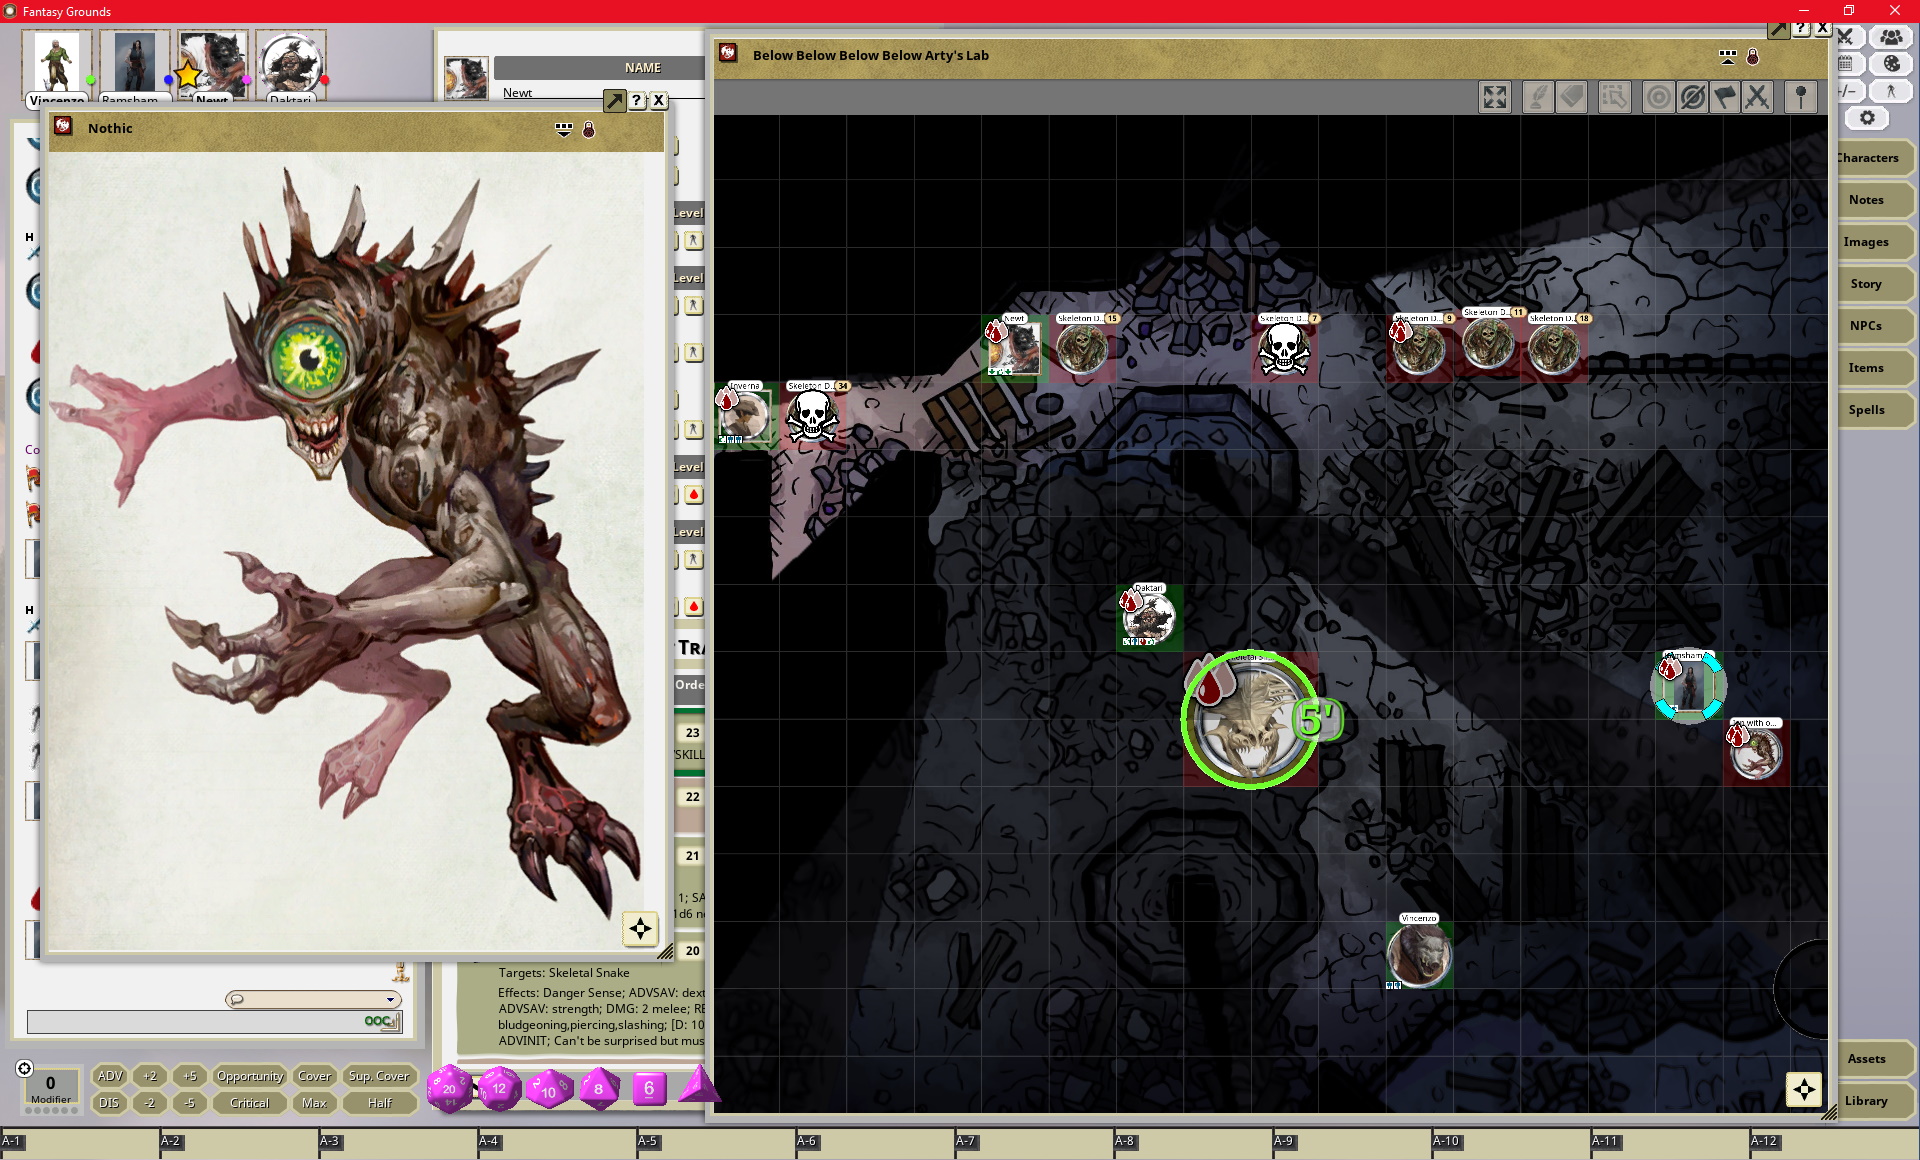The height and width of the screenshot is (1160, 1920).
Task: Click the Half modifier button
Action: pyautogui.click(x=379, y=1103)
